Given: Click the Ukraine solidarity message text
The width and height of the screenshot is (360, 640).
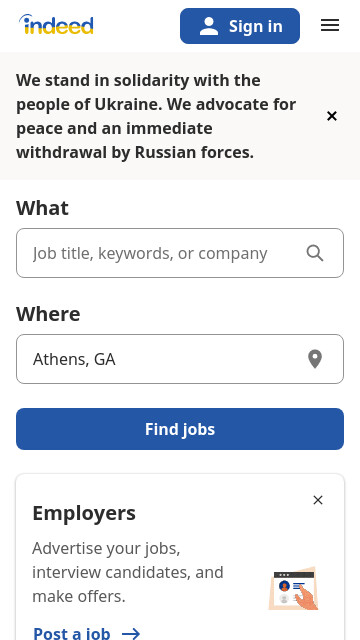Looking at the screenshot, I should (156, 116).
